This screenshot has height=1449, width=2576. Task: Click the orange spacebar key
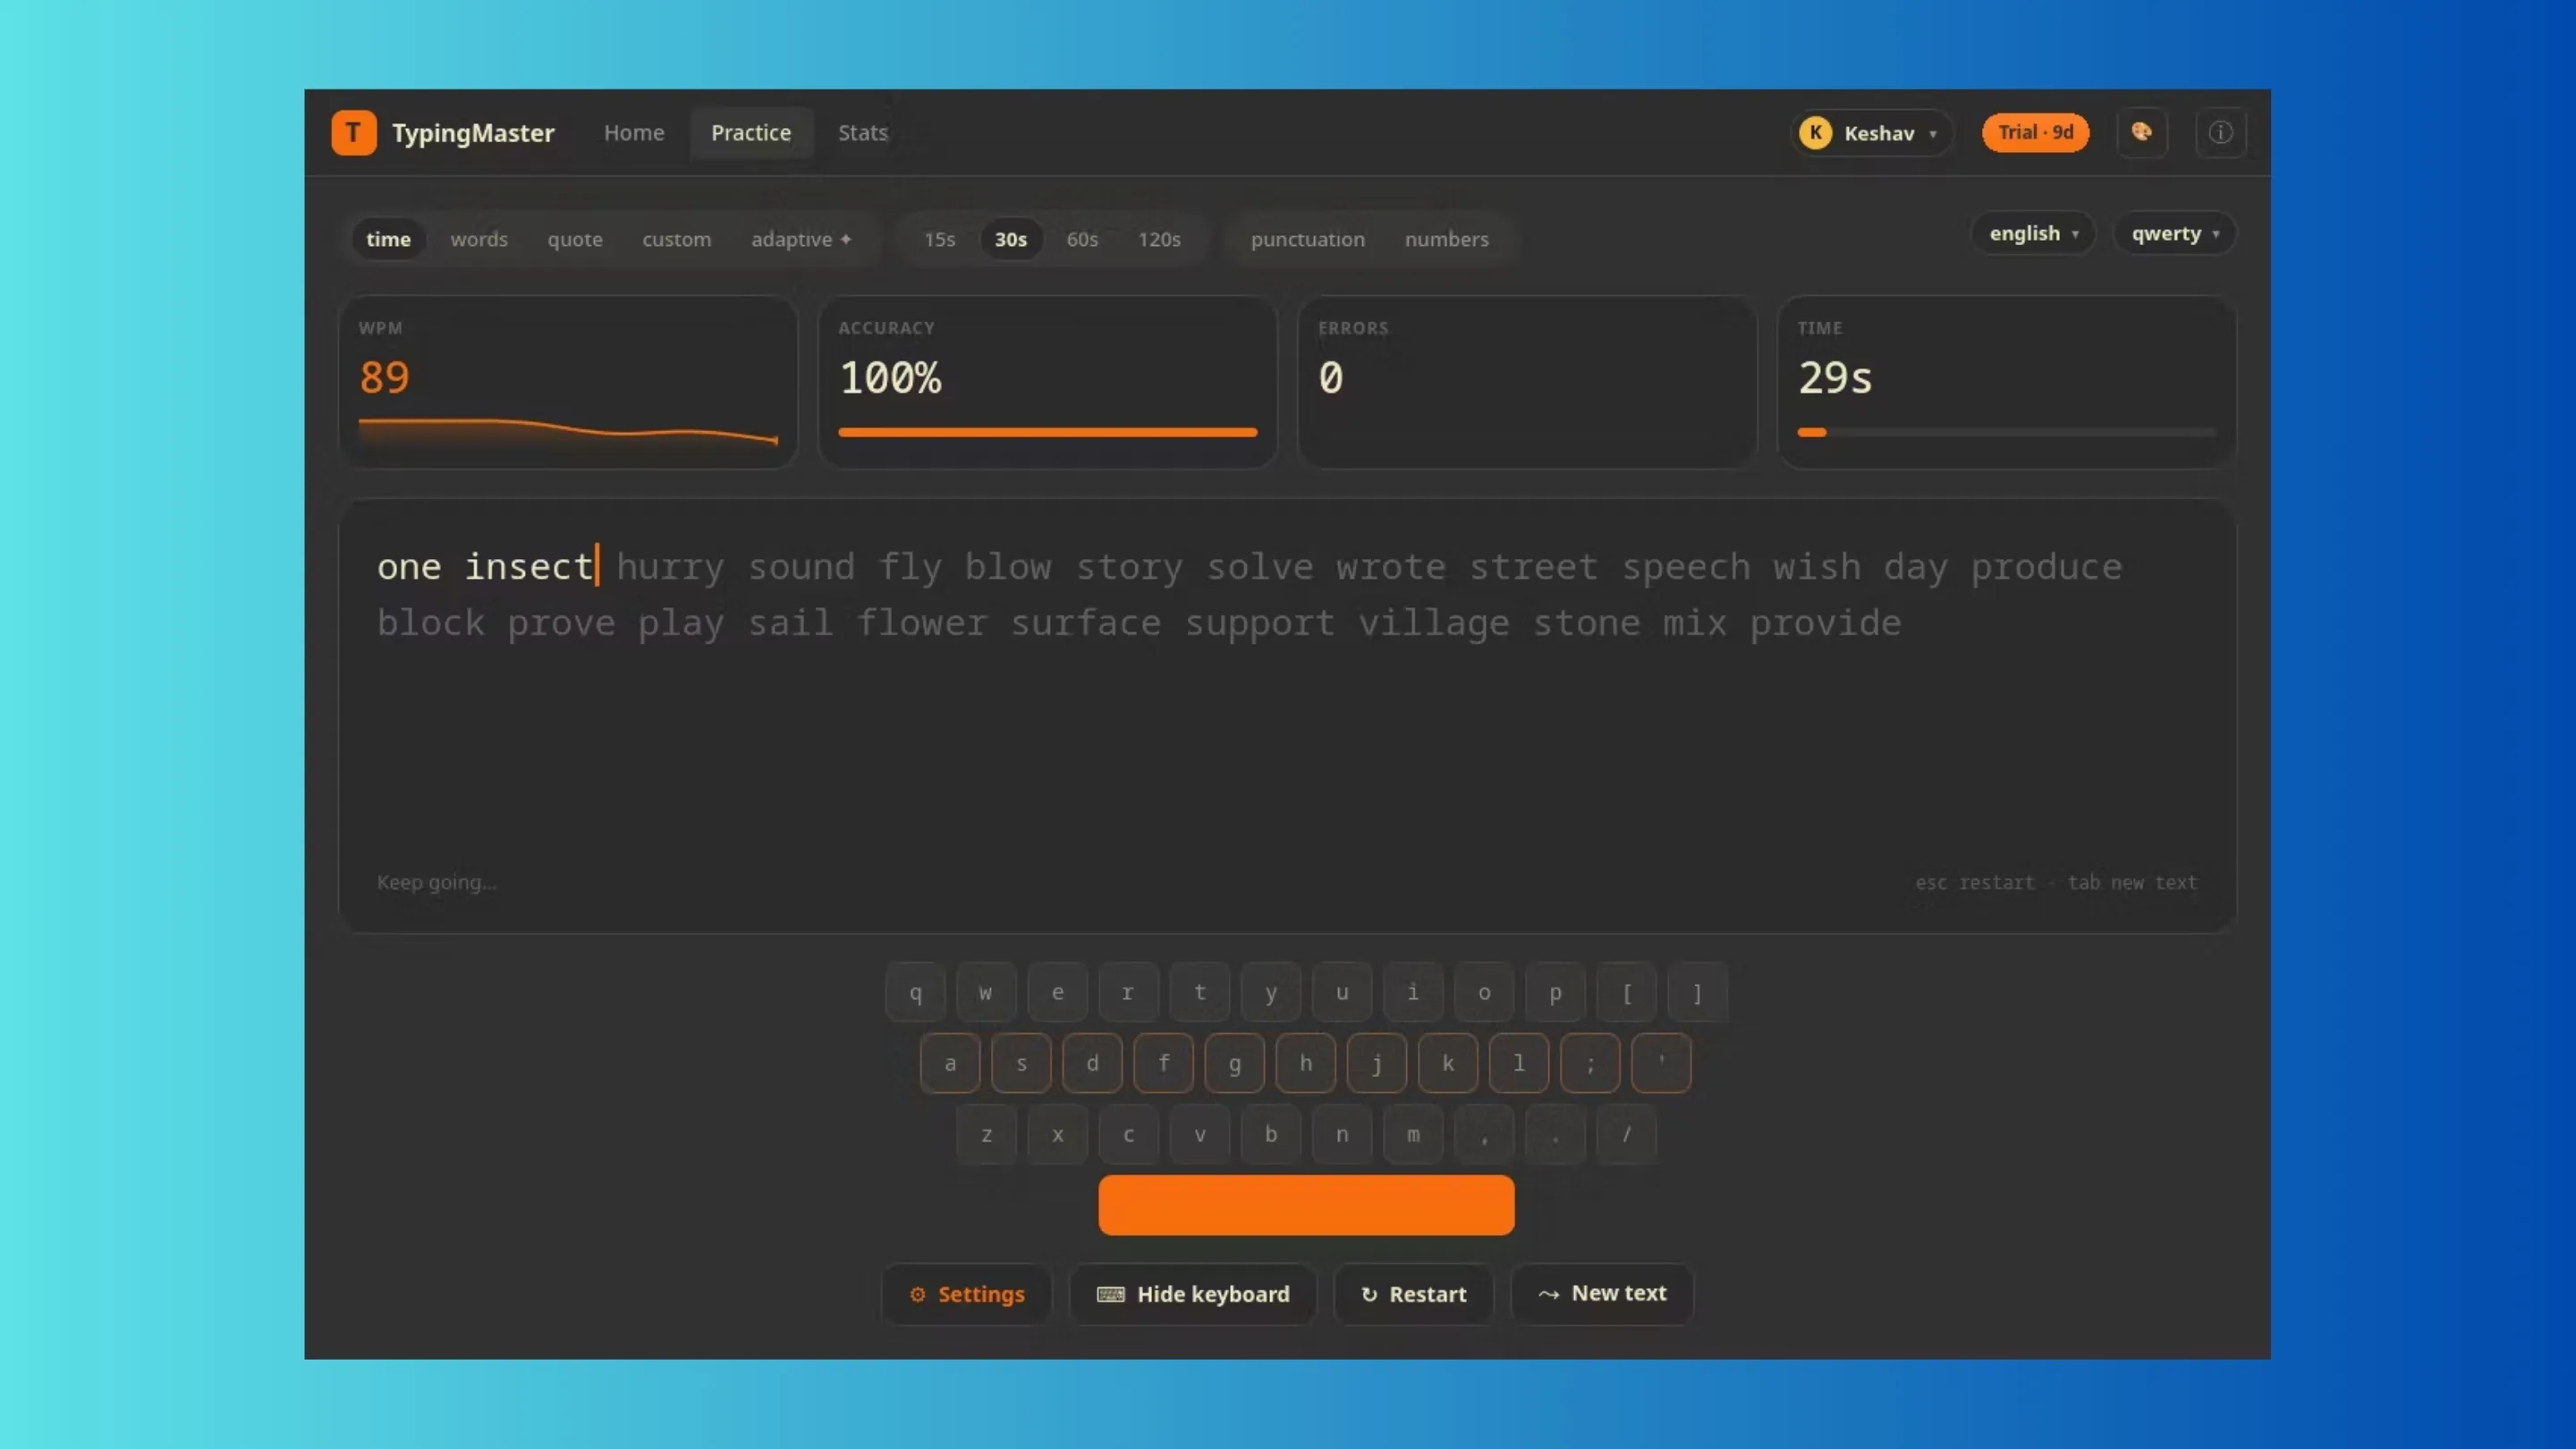(x=1306, y=1205)
